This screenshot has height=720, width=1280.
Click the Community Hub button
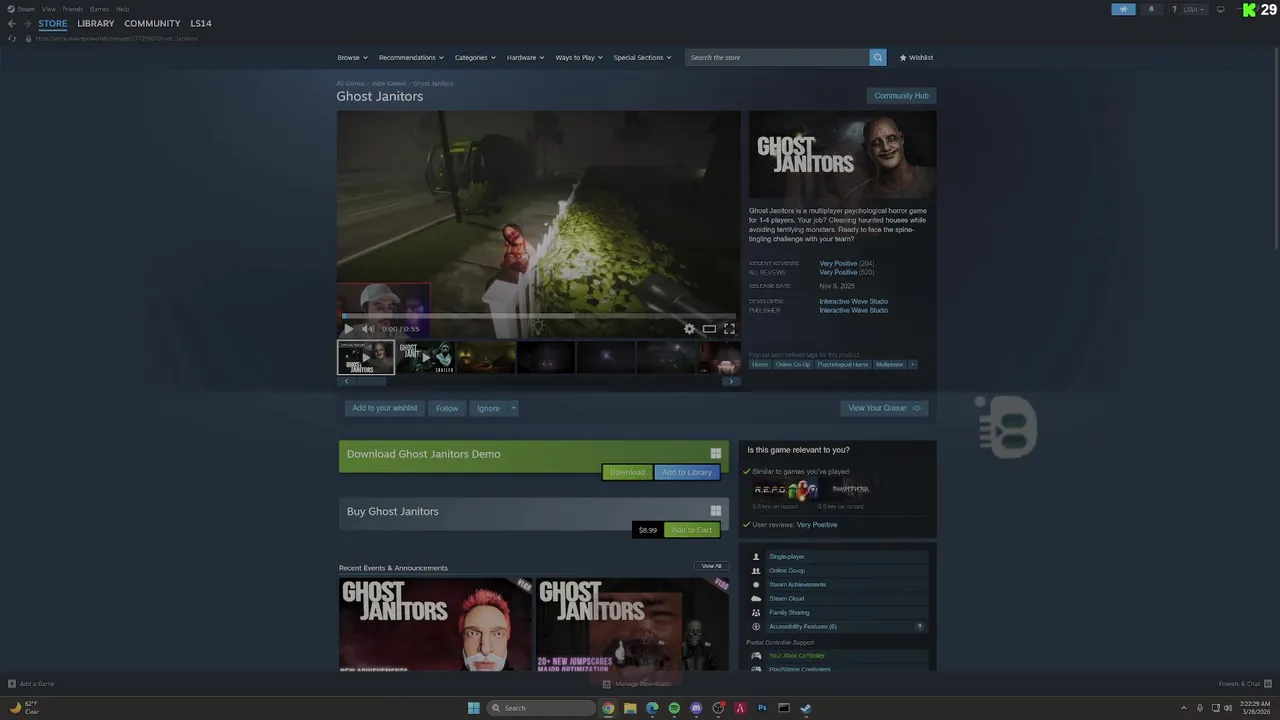point(901,96)
